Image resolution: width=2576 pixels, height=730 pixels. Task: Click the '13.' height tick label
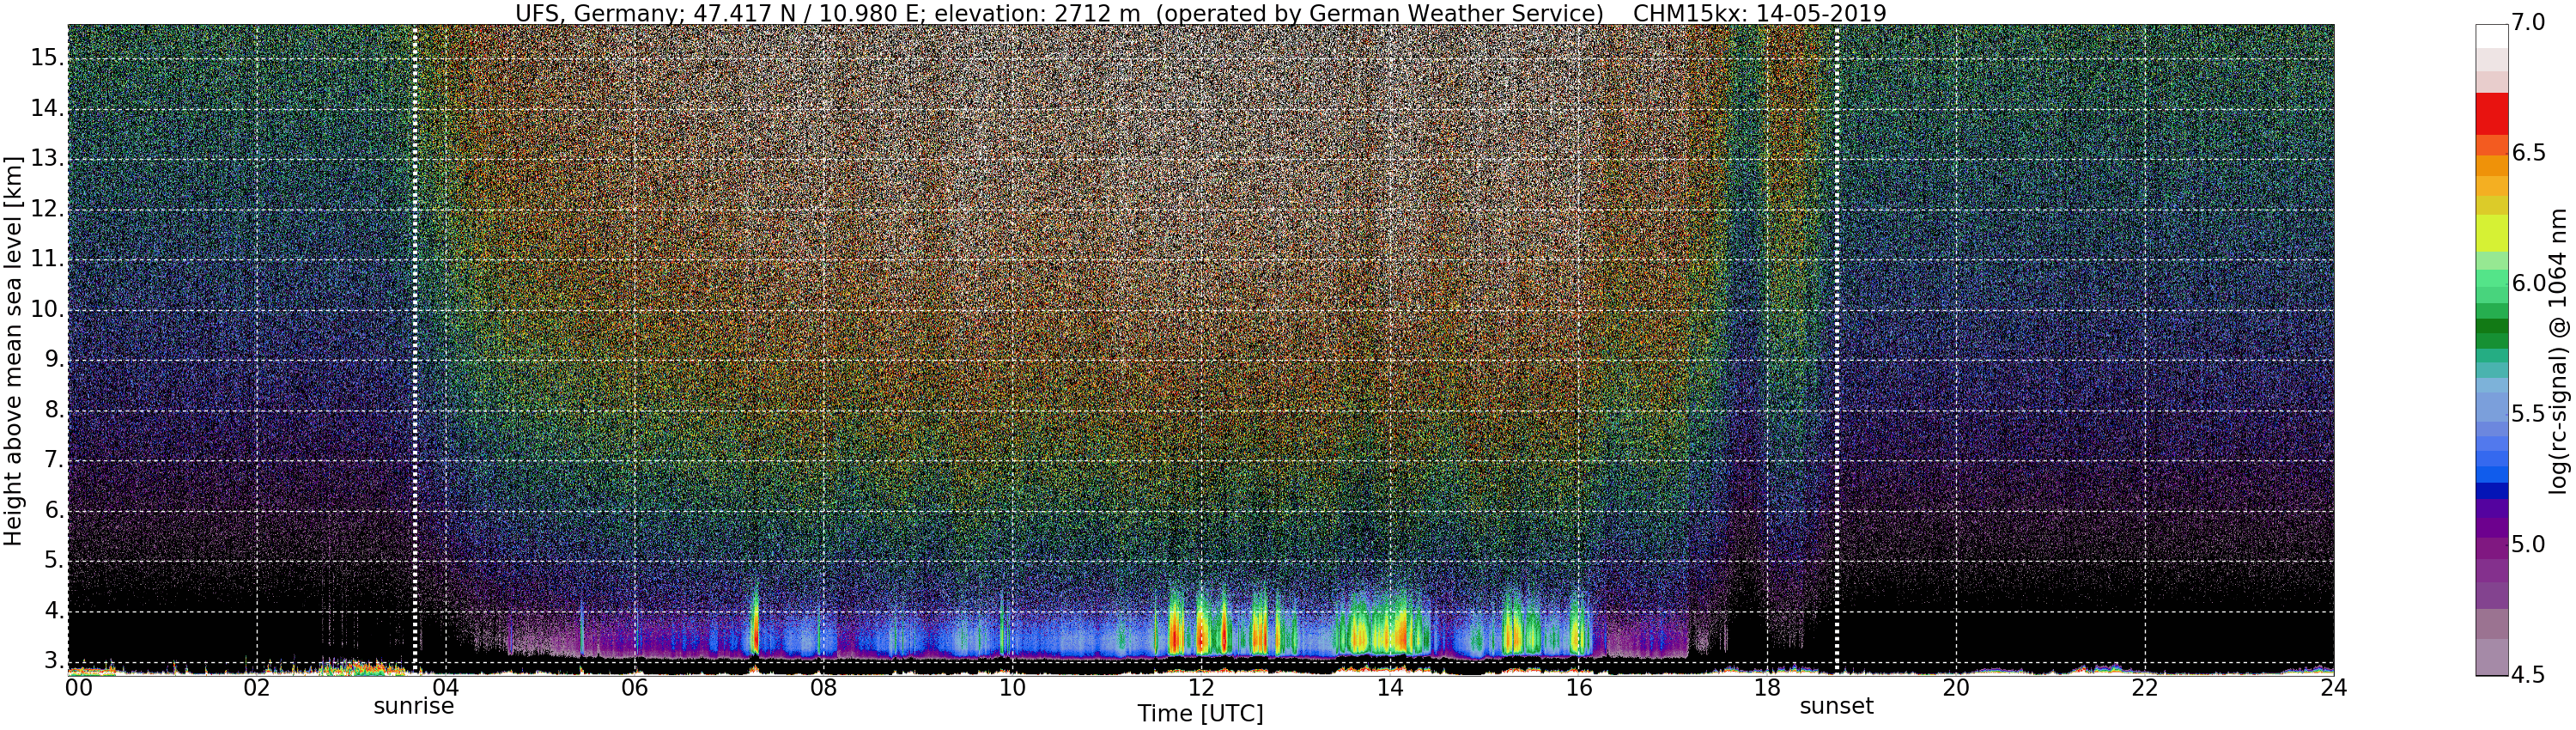click(47, 159)
